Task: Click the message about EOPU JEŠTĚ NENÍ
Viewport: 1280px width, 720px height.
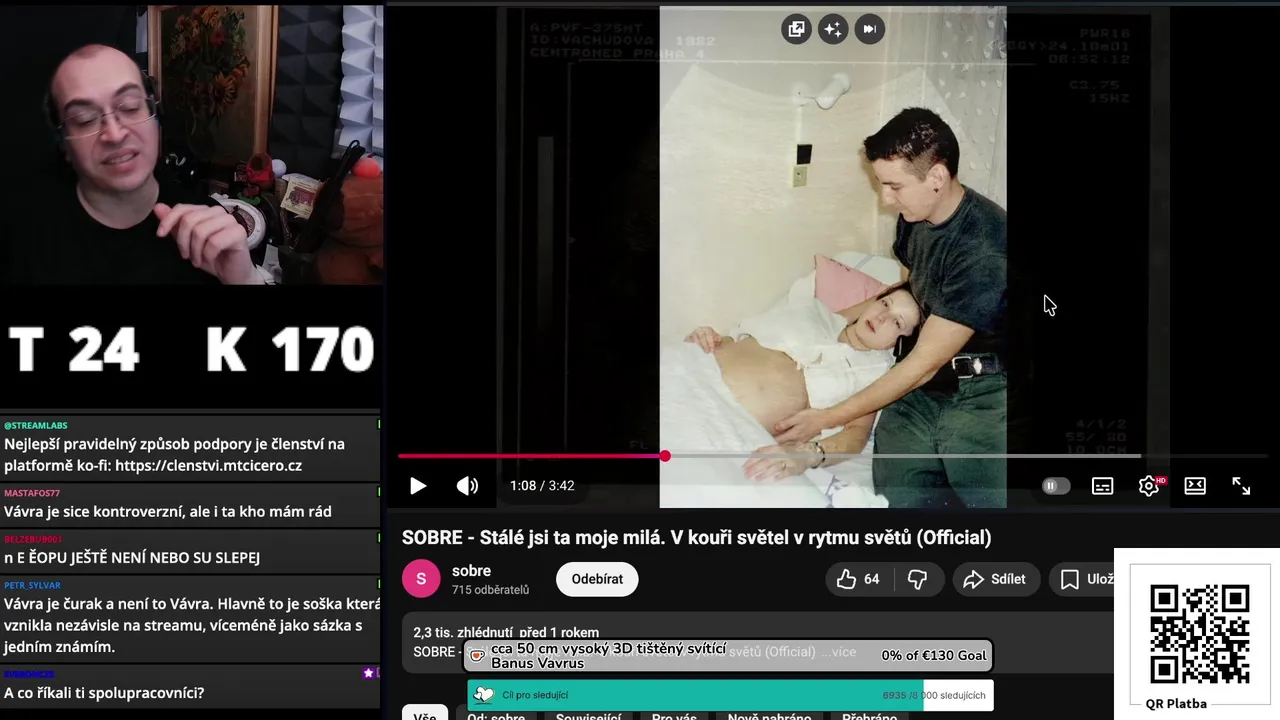Action: [132, 557]
